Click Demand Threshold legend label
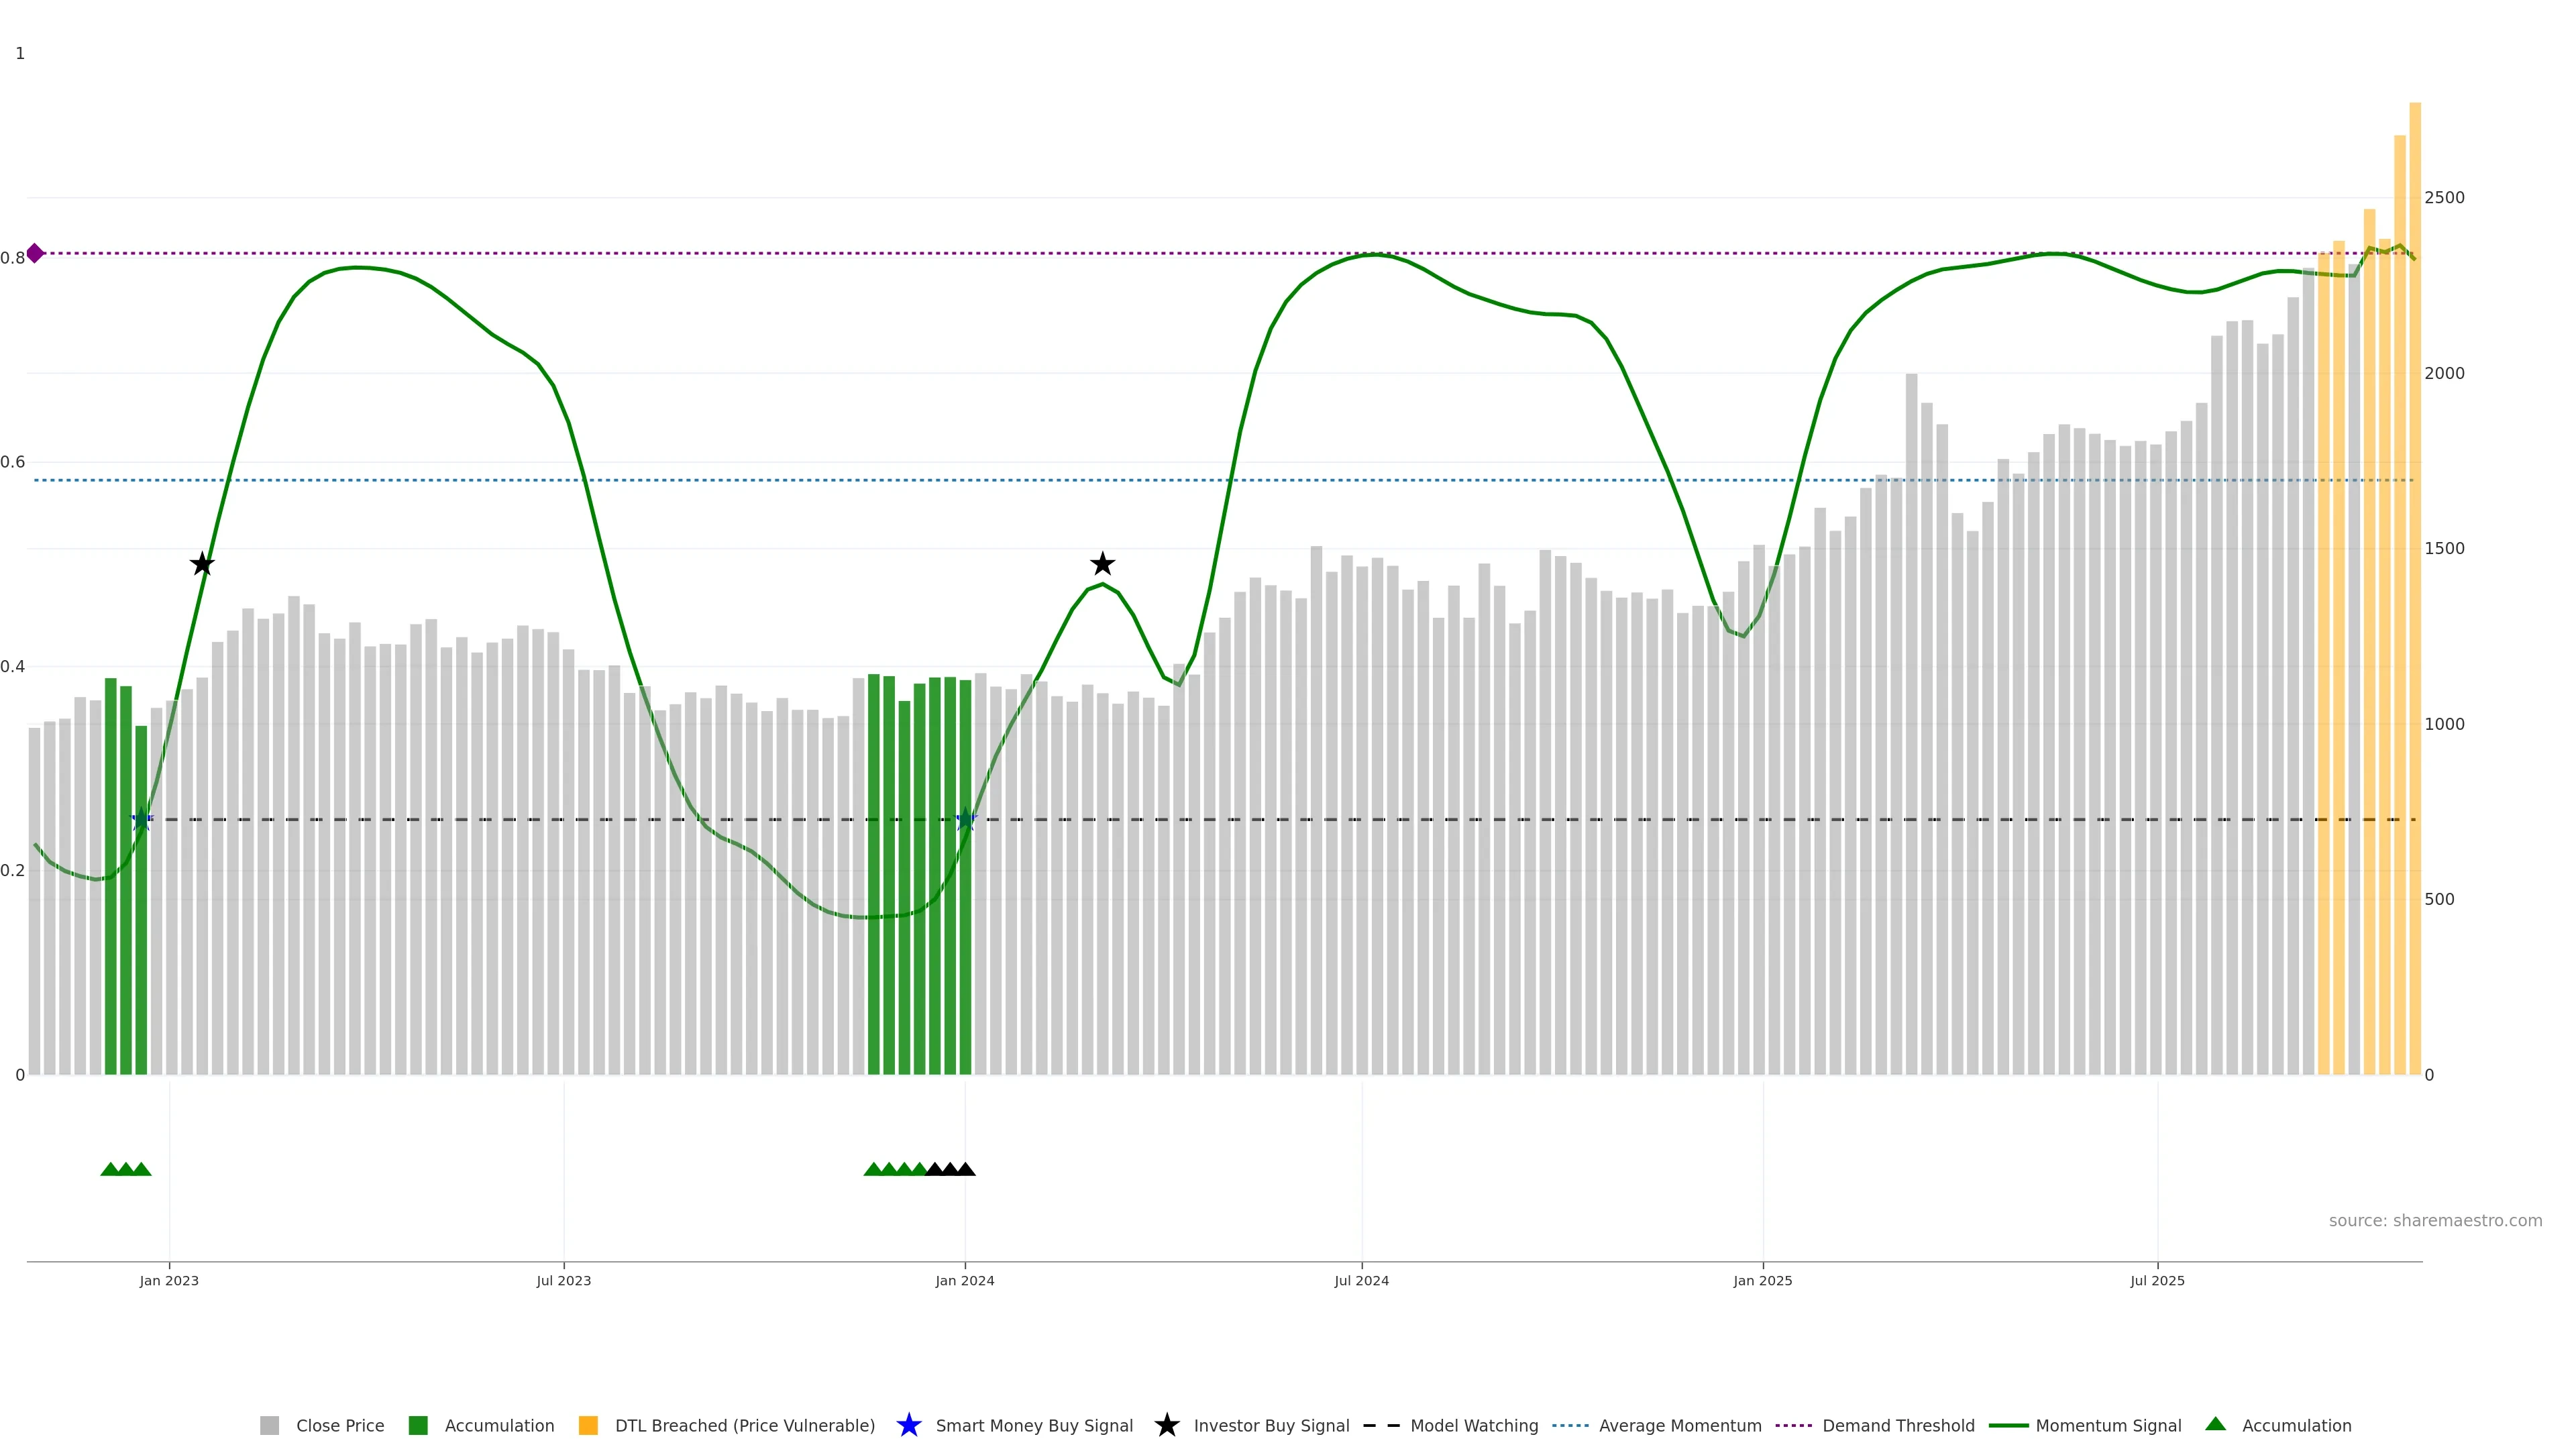This screenshot has height=1449, width=2576. pos(1897,1426)
